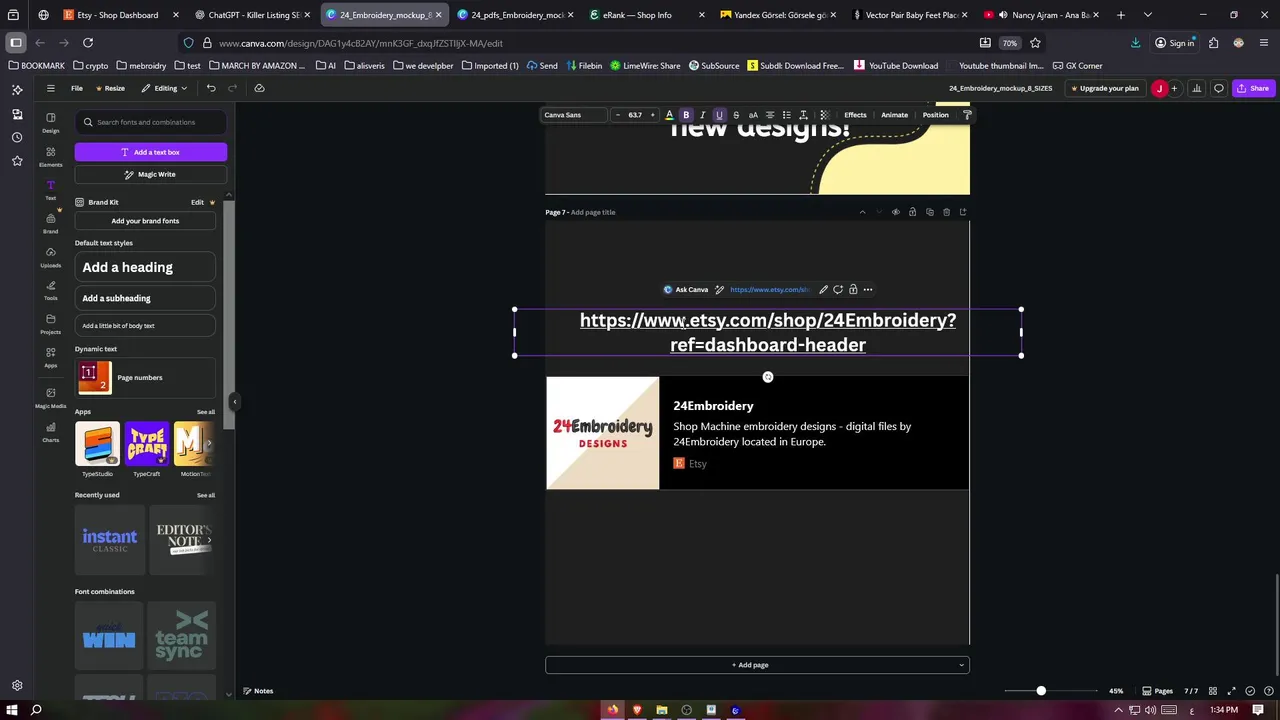
Task: Open the Editing mode dropdown
Action: [164, 88]
